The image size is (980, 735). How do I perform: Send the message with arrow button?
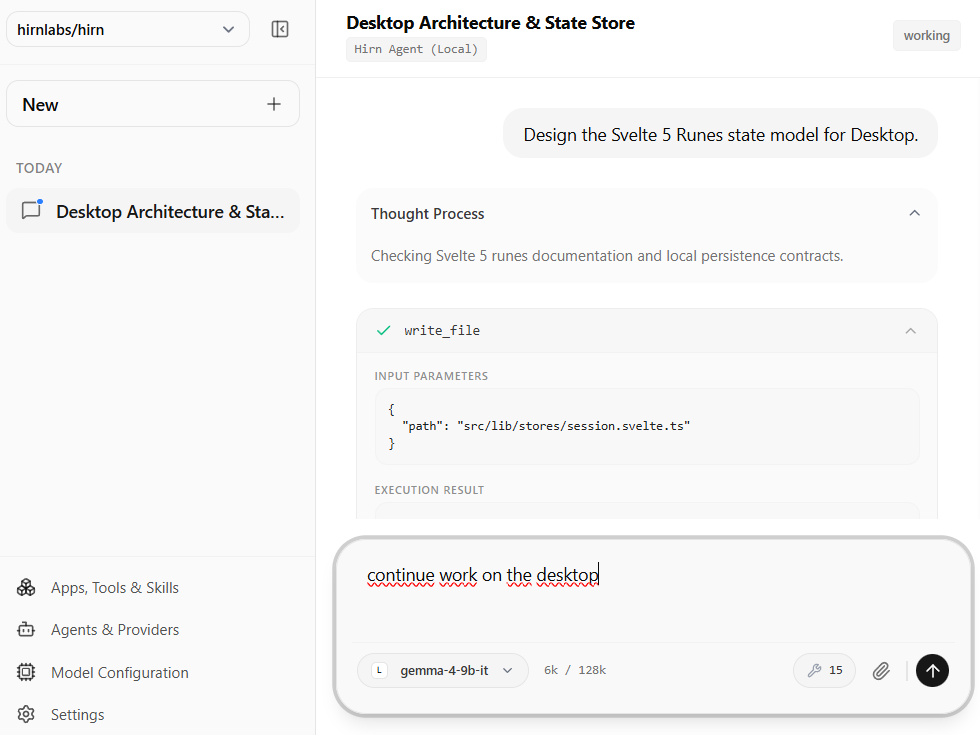(932, 671)
